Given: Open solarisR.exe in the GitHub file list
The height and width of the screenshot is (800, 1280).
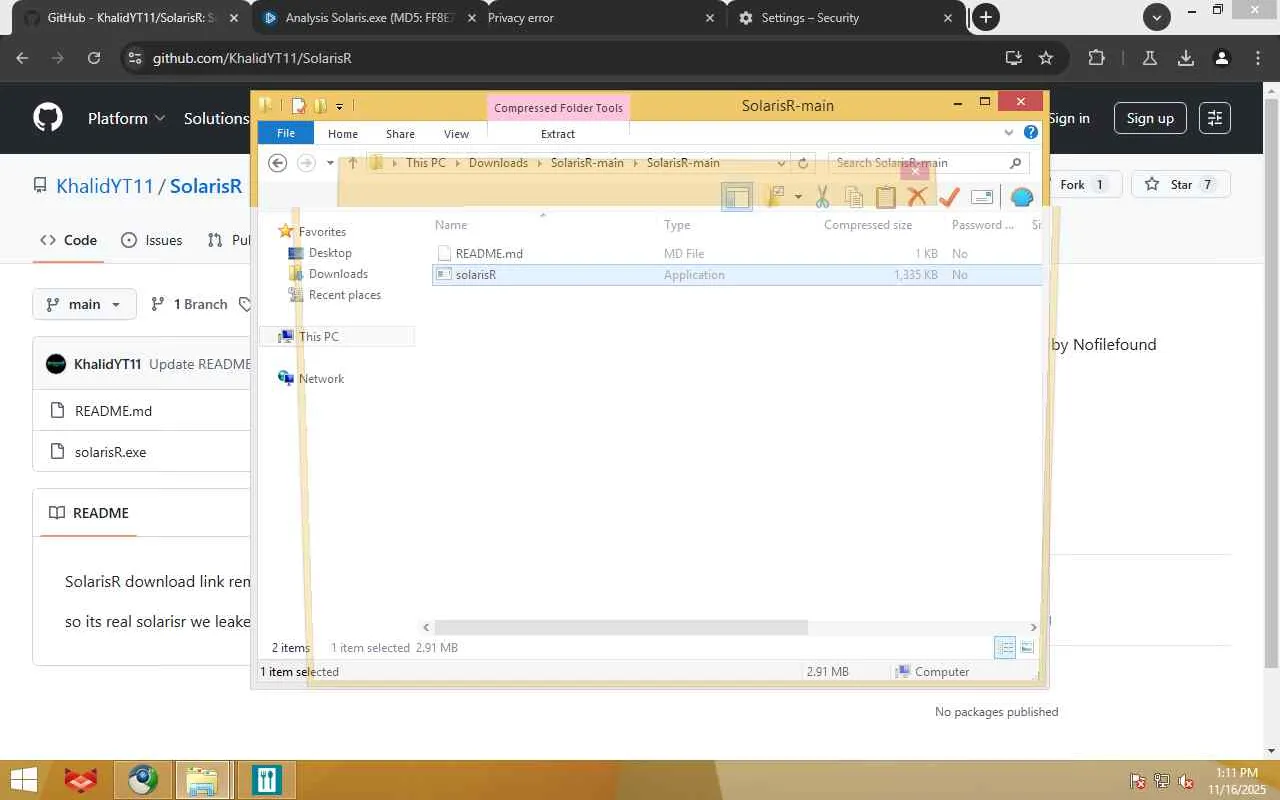Looking at the screenshot, I should (x=110, y=452).
